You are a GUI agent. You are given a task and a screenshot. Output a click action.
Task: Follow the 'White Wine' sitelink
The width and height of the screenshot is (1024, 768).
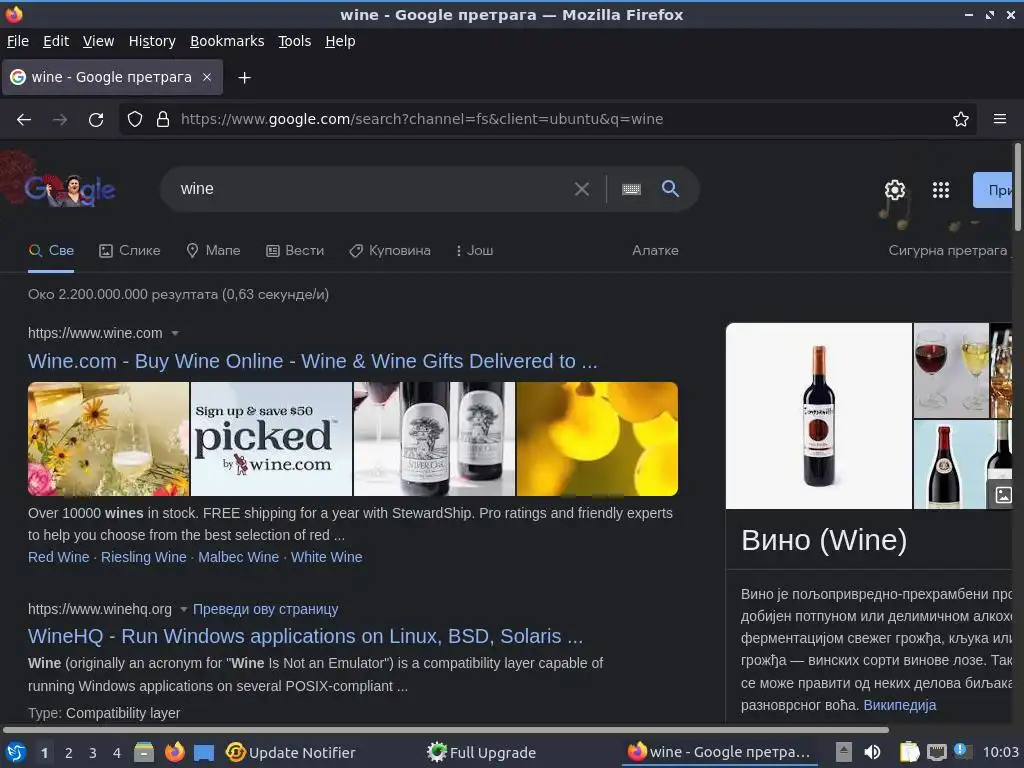[327, 557]
